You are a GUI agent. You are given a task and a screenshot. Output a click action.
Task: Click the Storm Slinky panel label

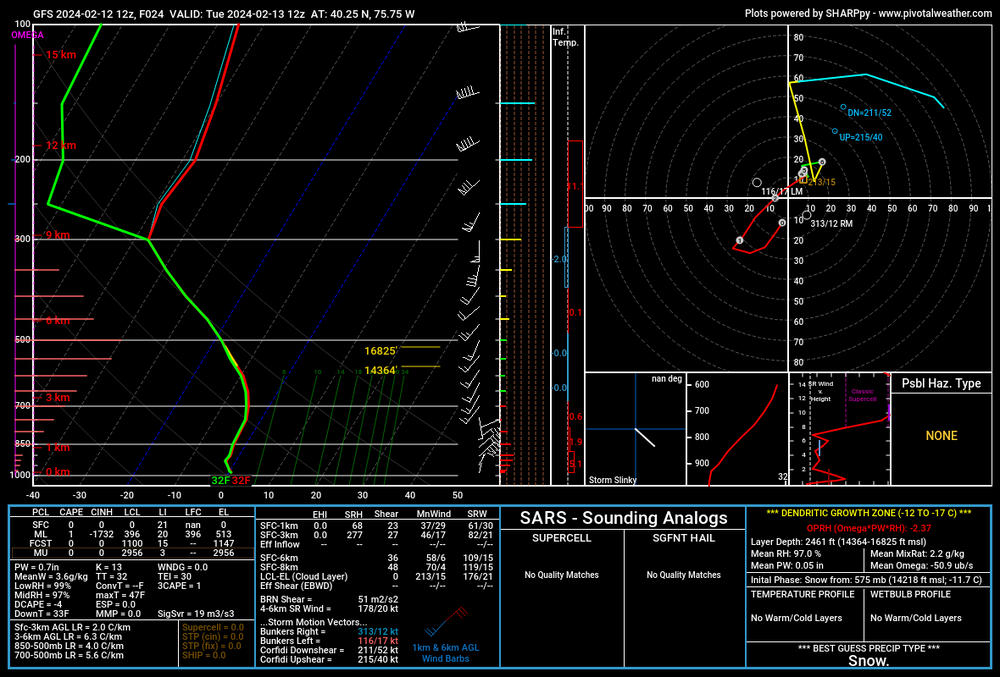[x=612, y=480]
